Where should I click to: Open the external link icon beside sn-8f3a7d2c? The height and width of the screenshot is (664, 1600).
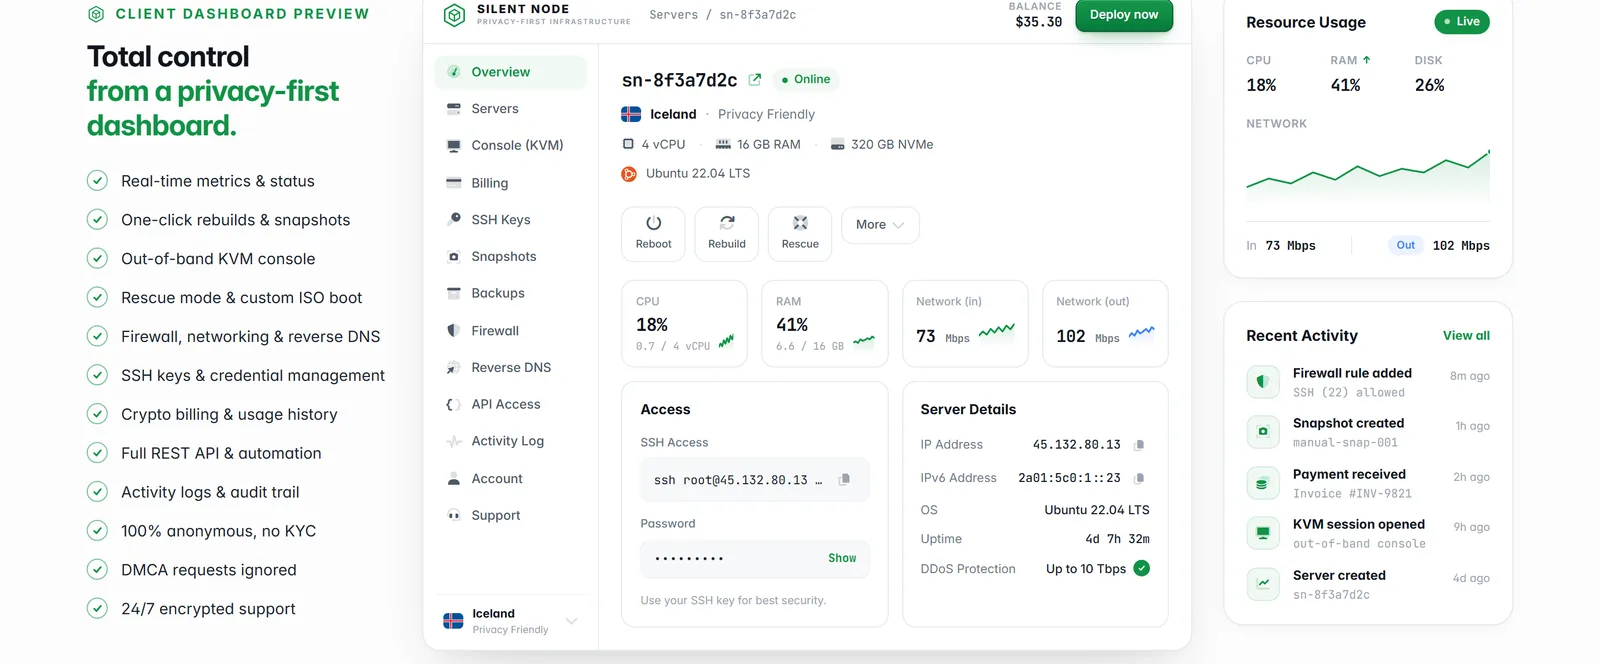[755, 80]
